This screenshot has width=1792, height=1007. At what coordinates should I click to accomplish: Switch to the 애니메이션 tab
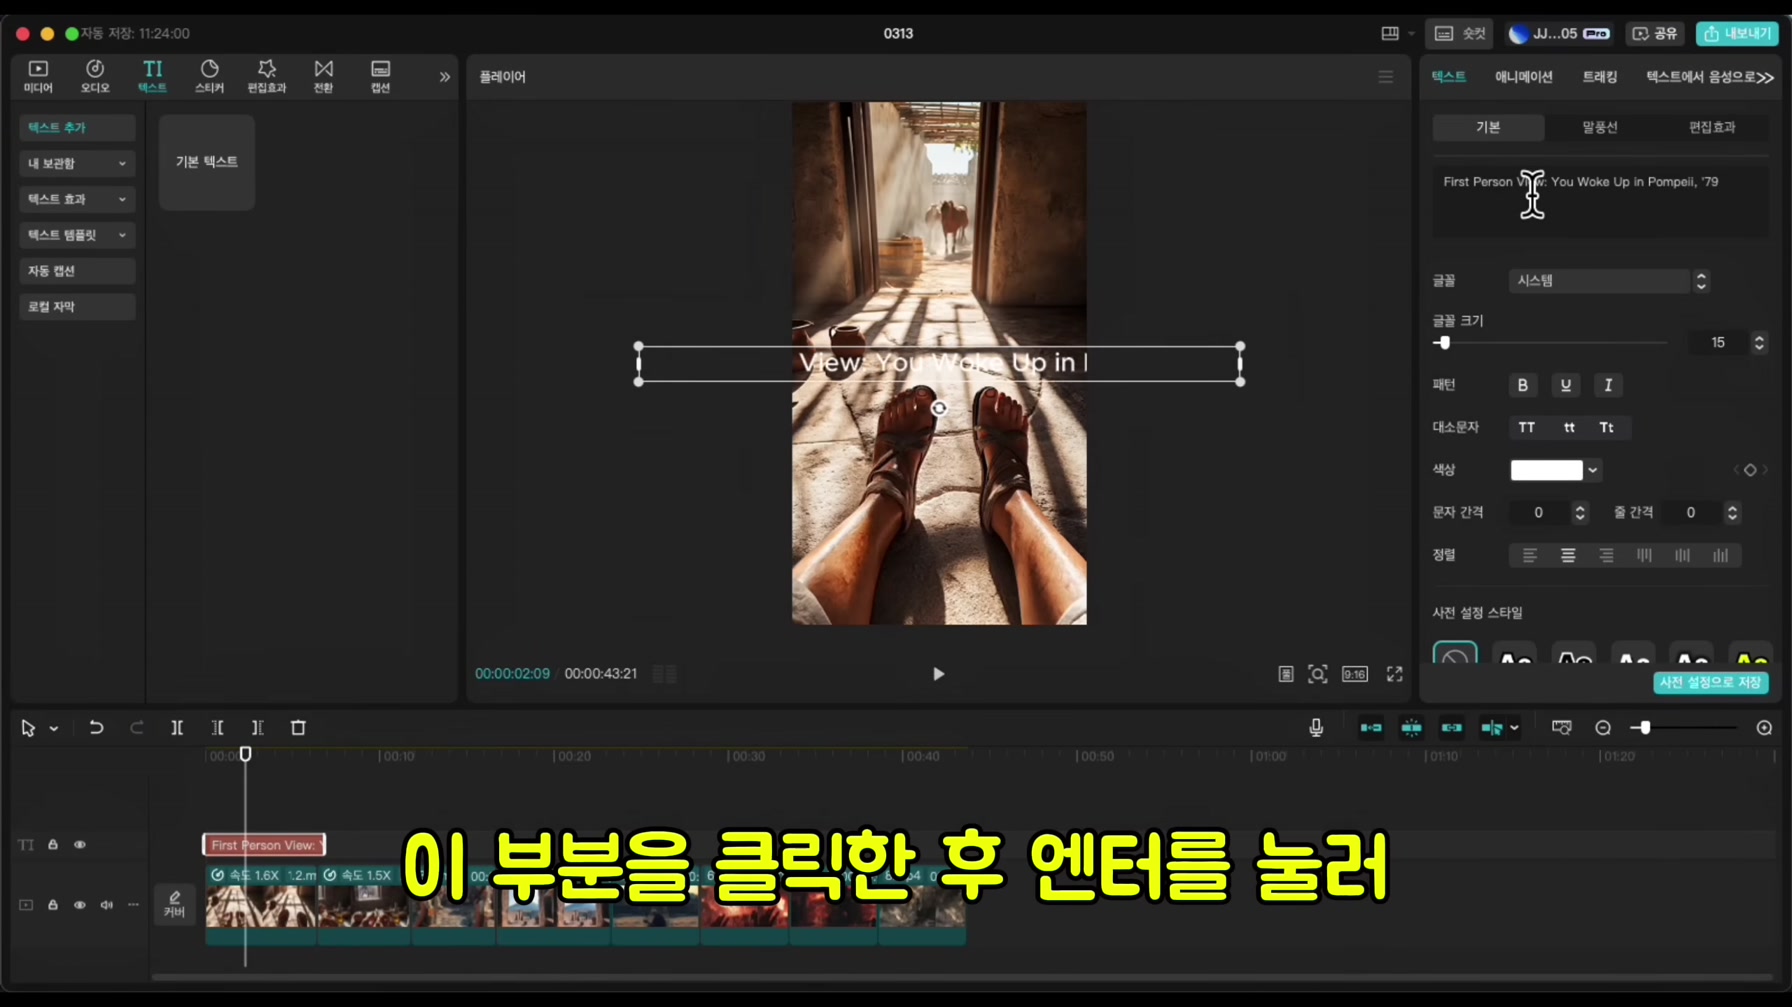(1523, 77)
